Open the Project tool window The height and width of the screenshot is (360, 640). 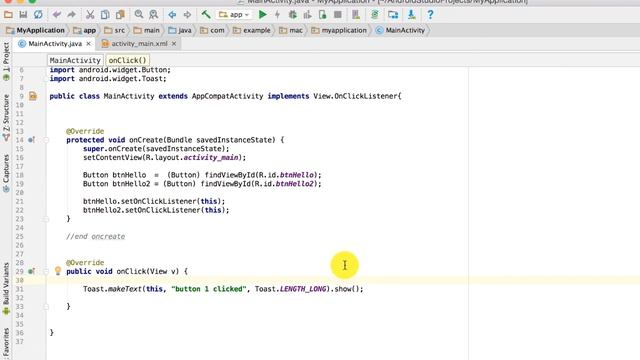pos(6,61)
